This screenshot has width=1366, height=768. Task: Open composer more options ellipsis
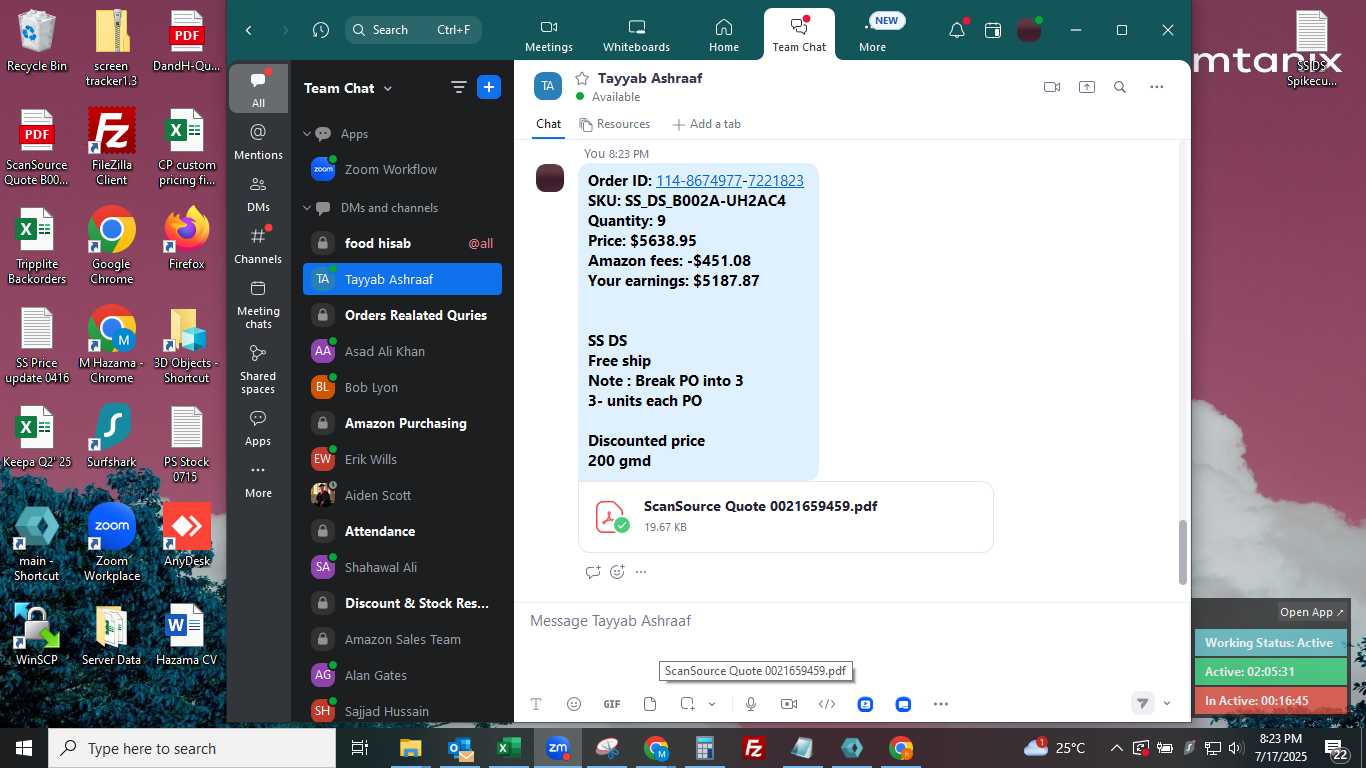(x=941, y=704)
